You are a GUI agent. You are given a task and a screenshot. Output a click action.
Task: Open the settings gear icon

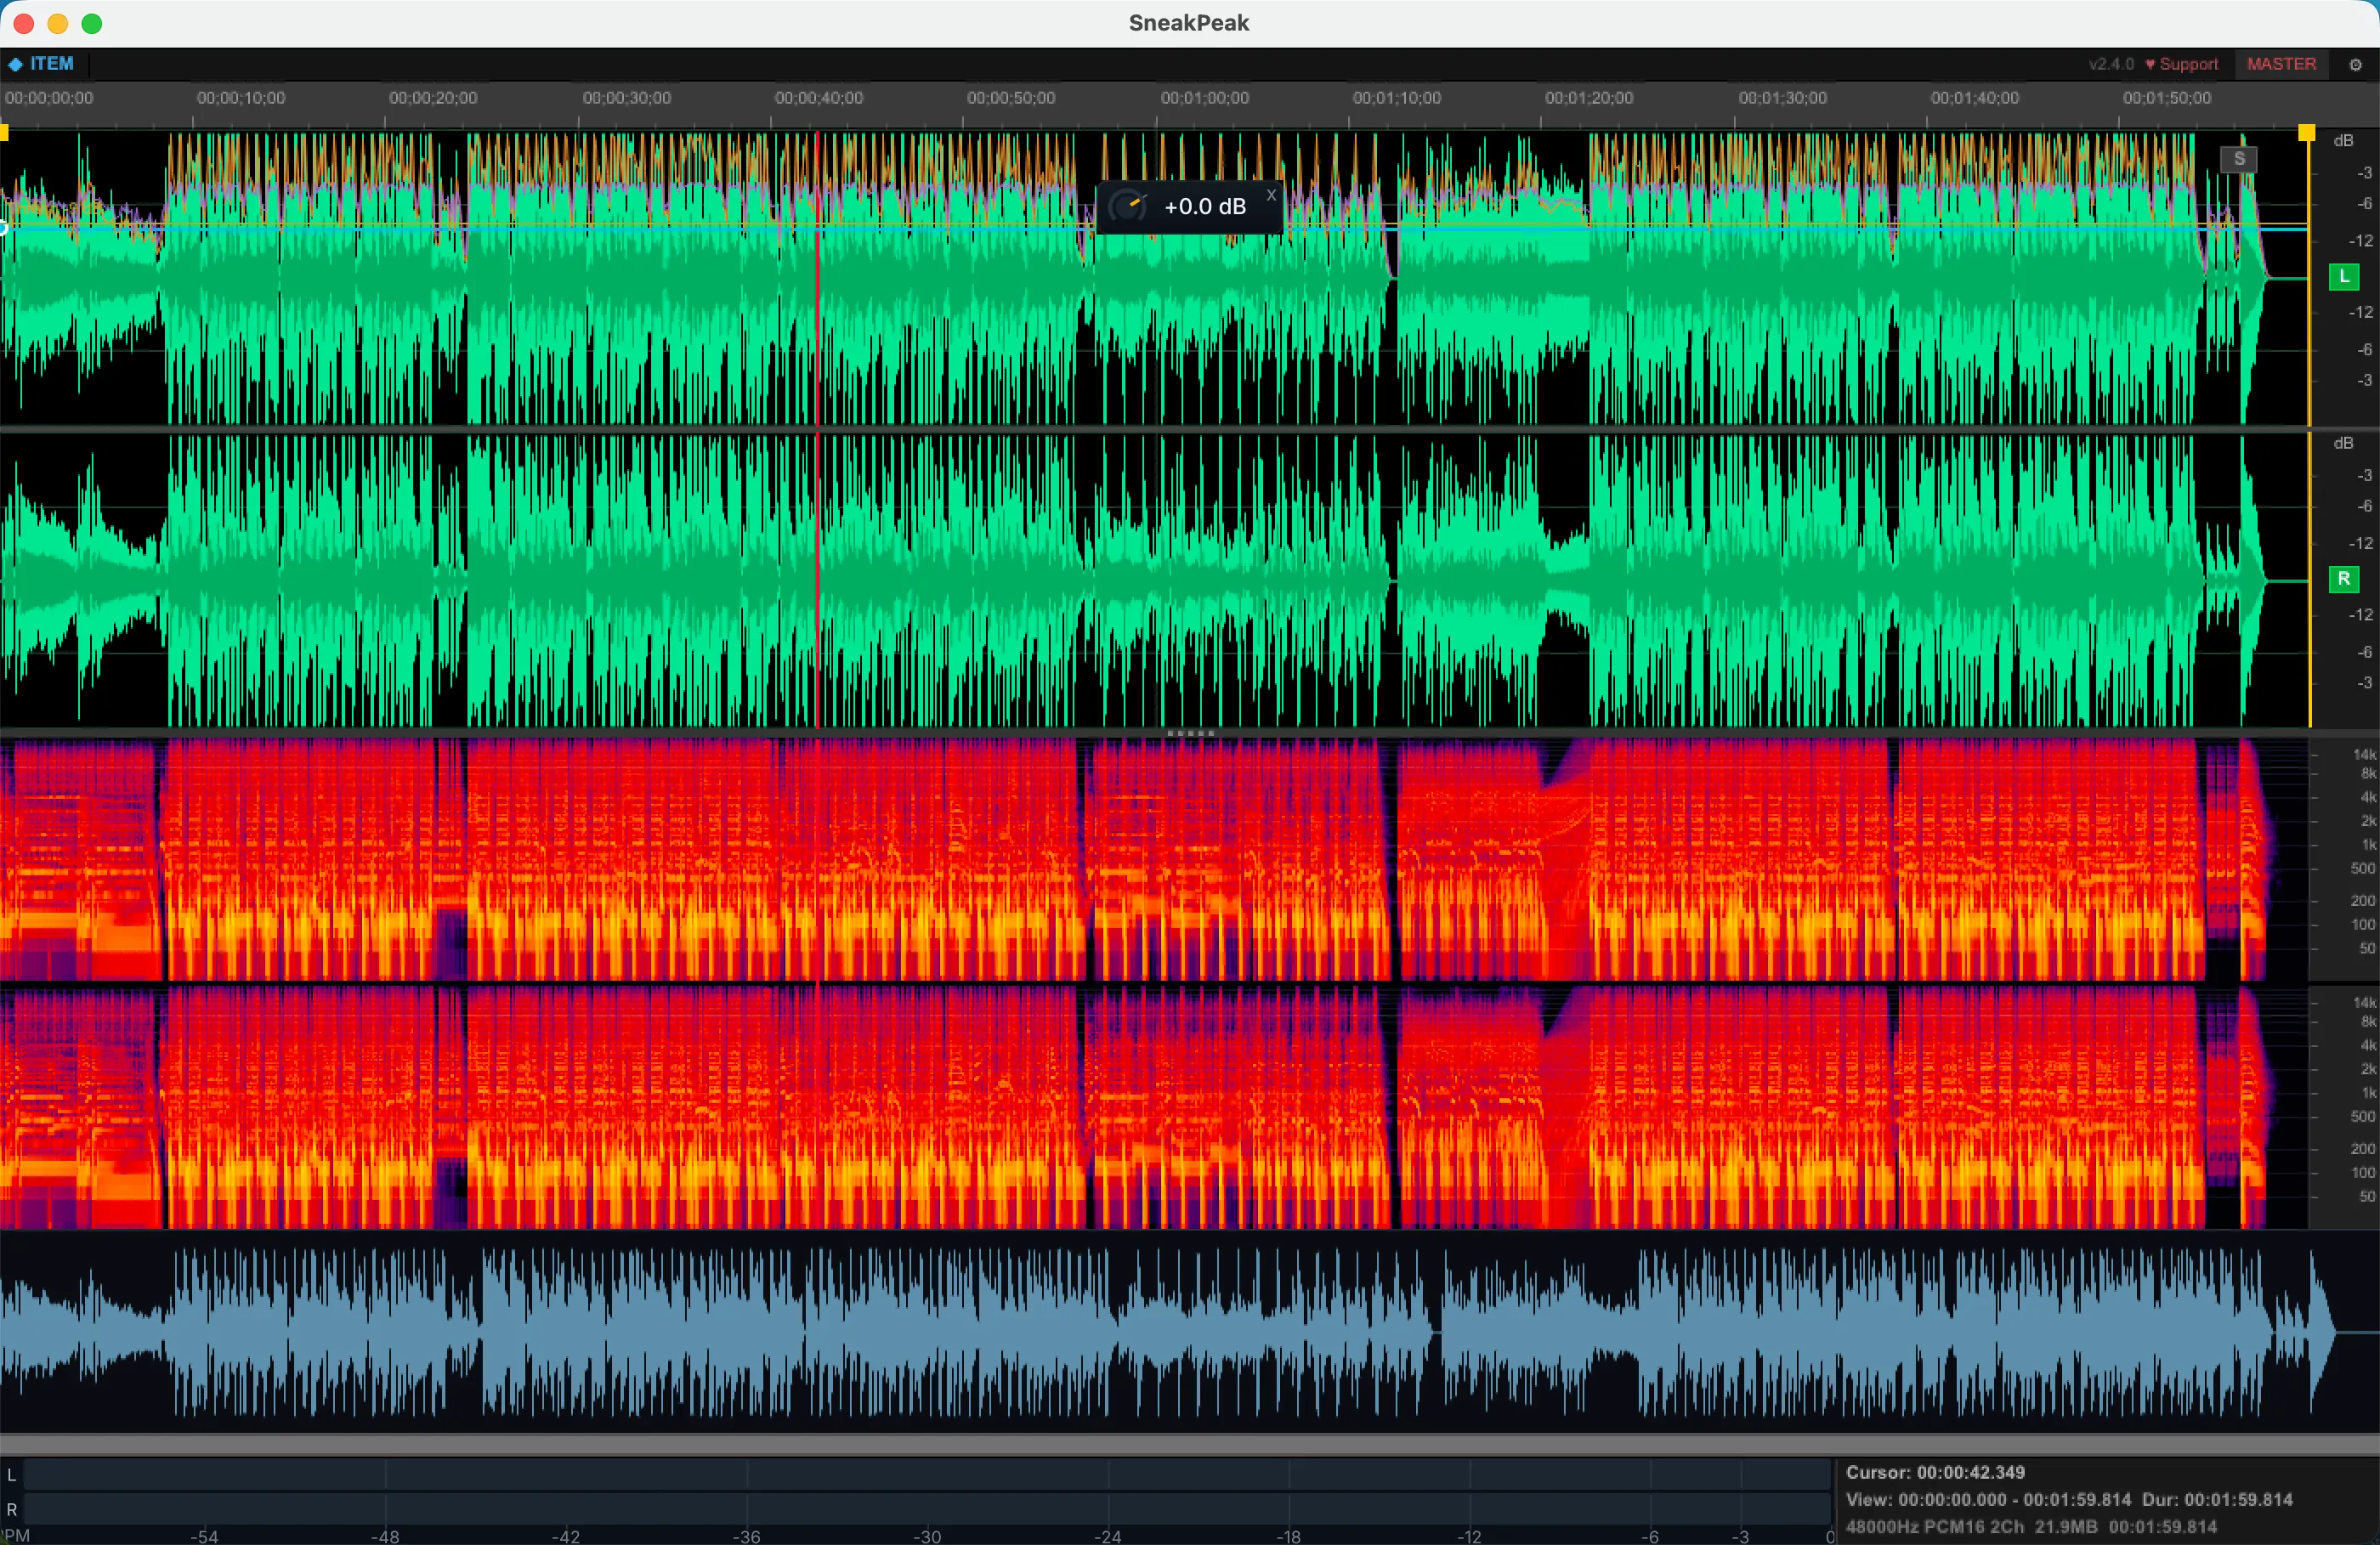[2355, 64]
